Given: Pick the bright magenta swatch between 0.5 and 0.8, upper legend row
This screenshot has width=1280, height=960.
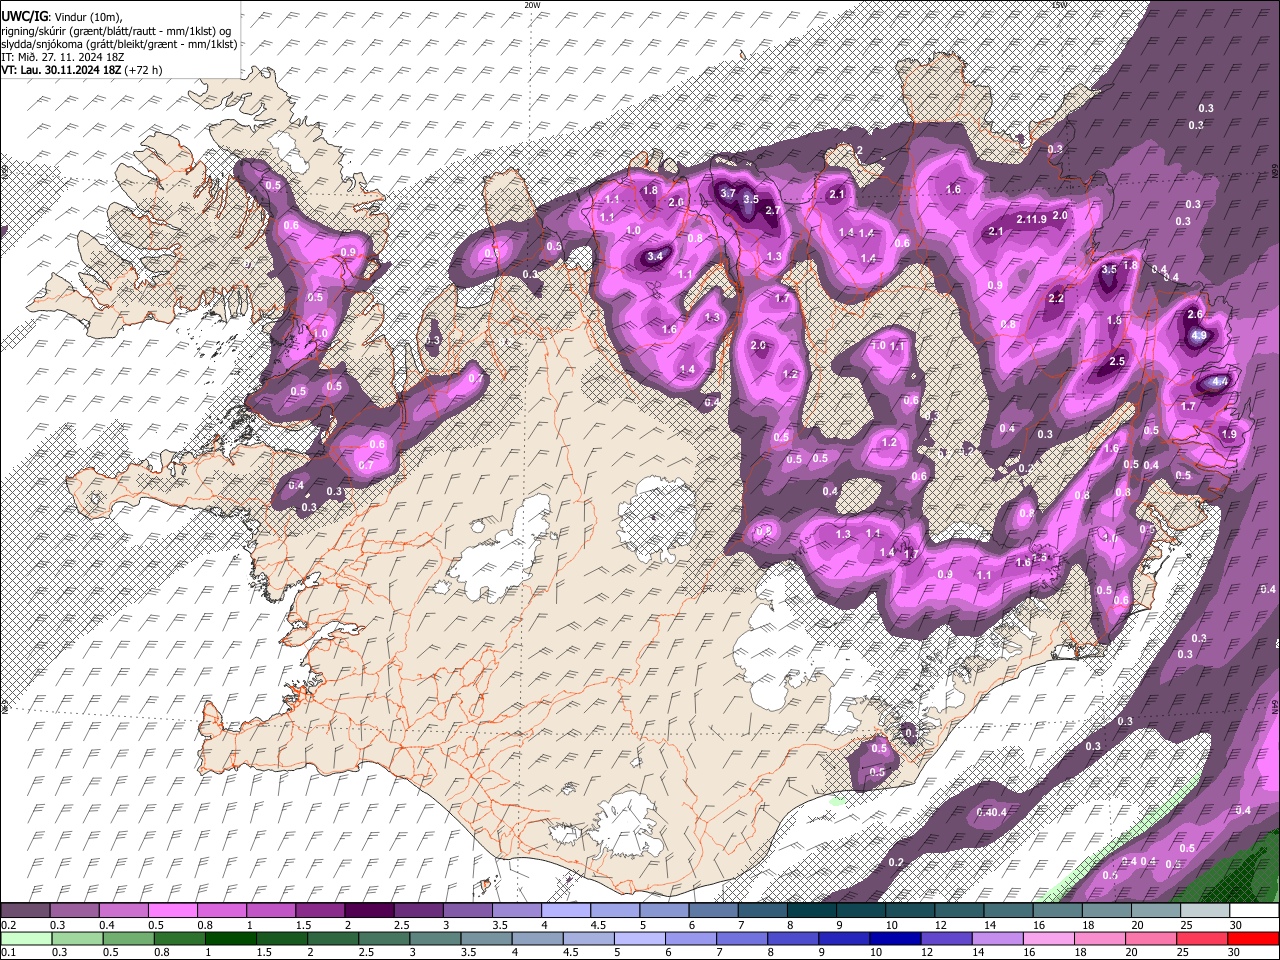Looking at the screenshot, I should click(172, 911).
